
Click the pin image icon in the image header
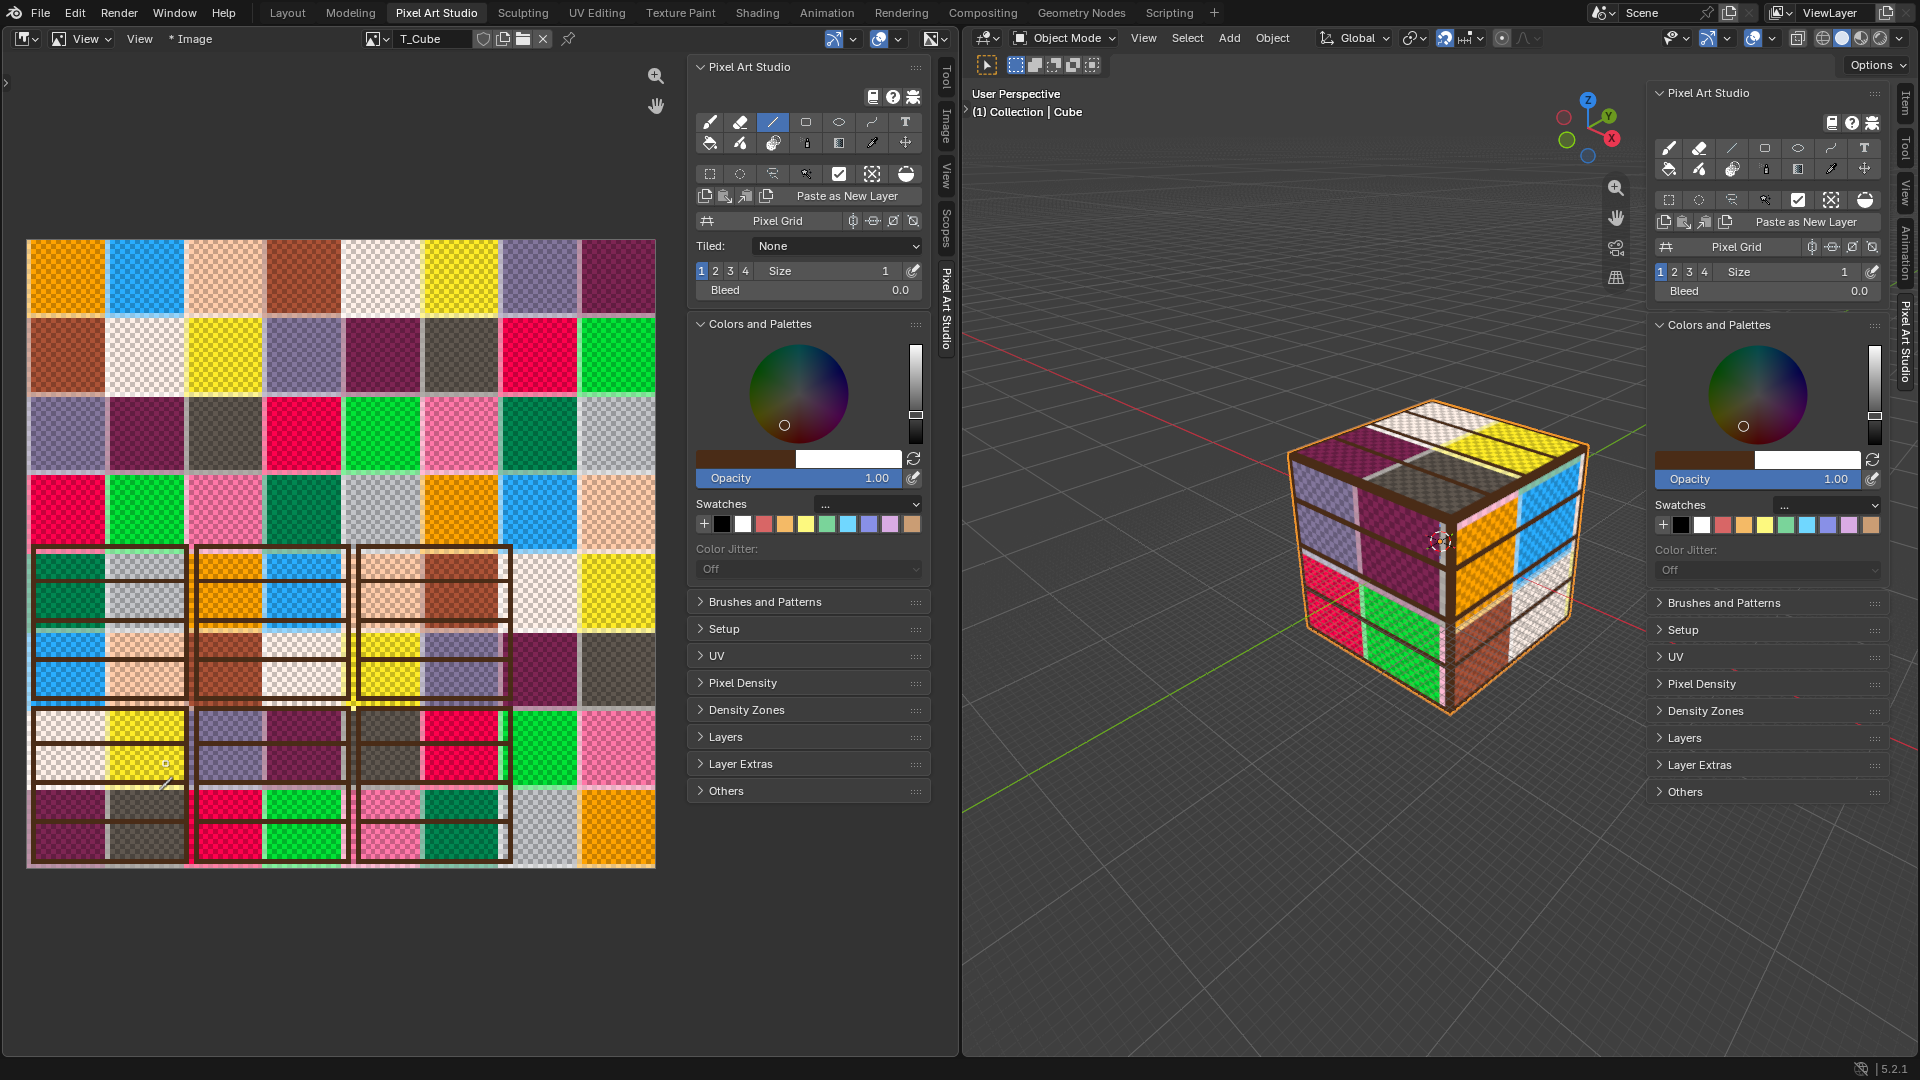(568, 39)
